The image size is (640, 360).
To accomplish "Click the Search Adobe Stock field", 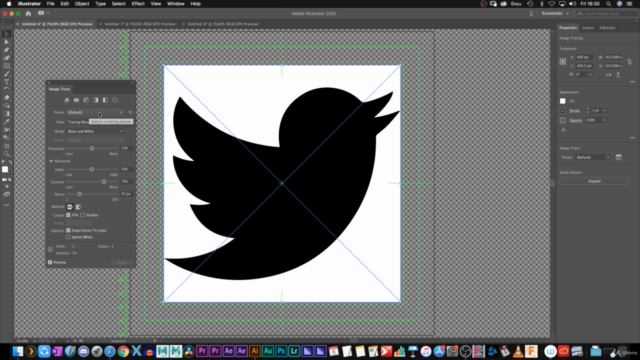I will pyautogui.click(x=607, y=13).
